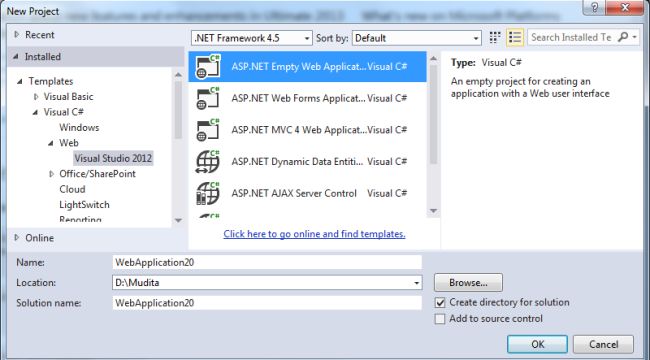The height and width of the screenshot is (360, 650).
Task: Select the Cloud tree item
Action: pos(72,189)
